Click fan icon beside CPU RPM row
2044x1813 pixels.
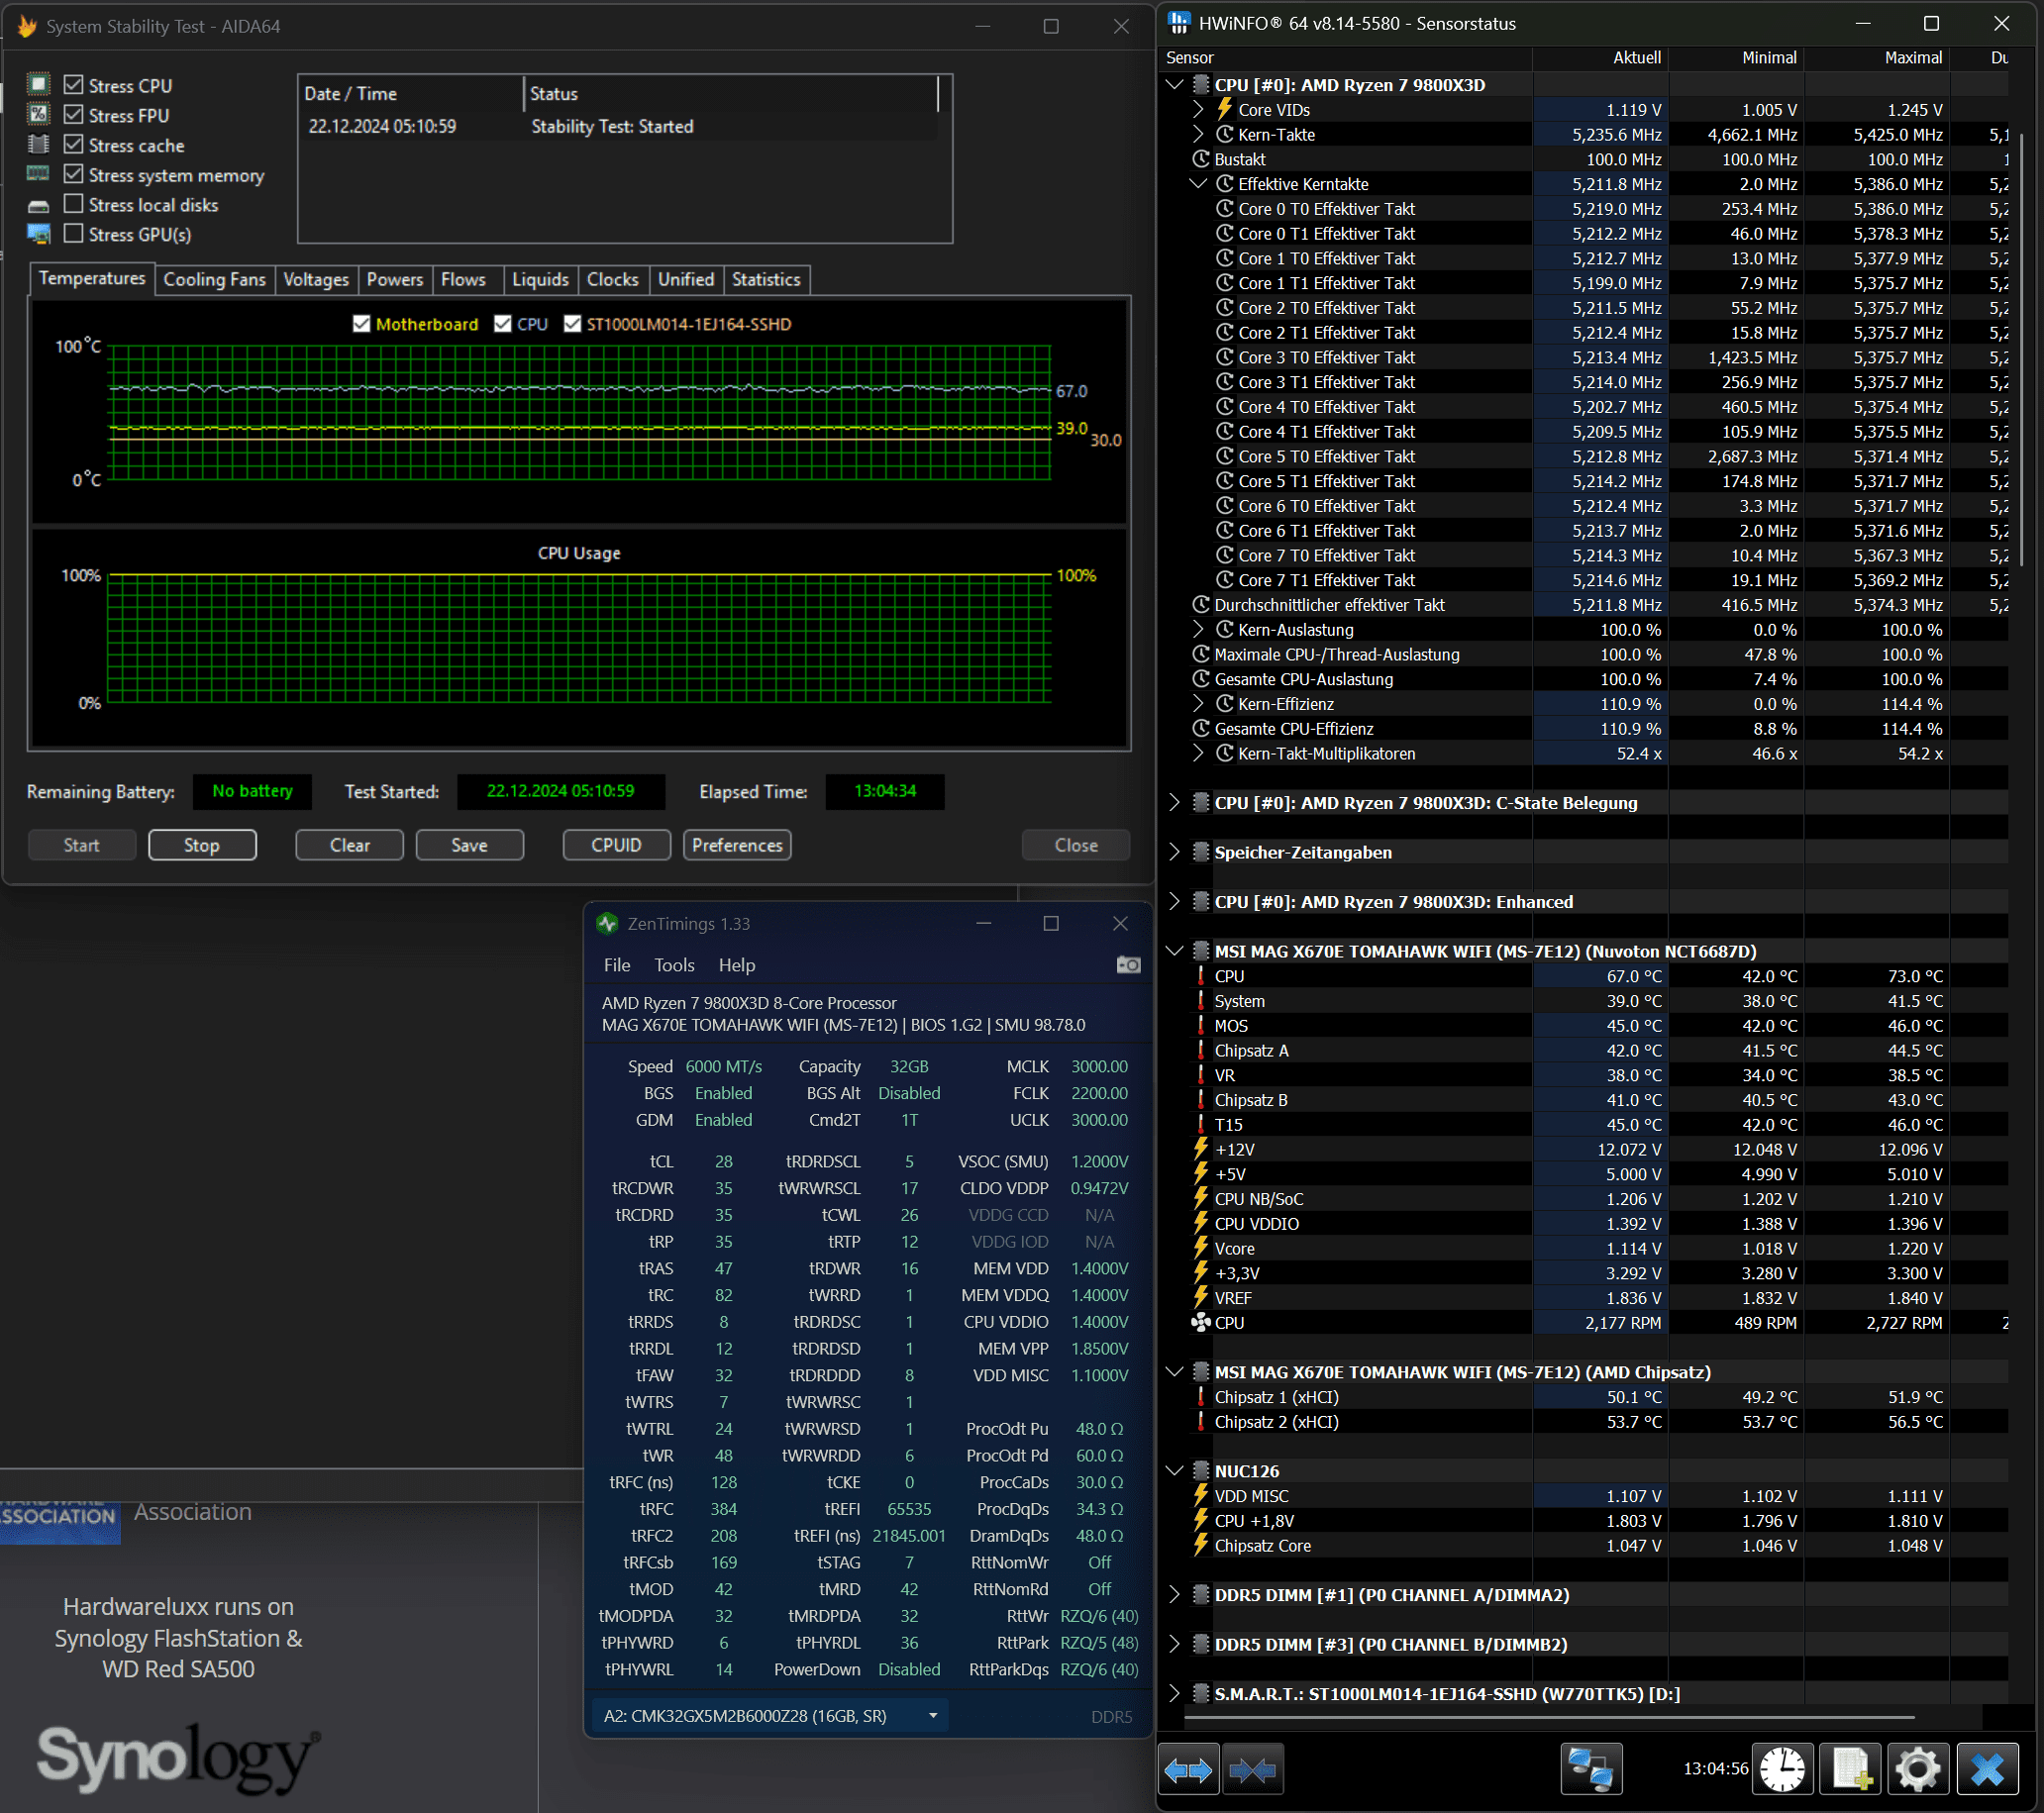click(1201, 1323)
